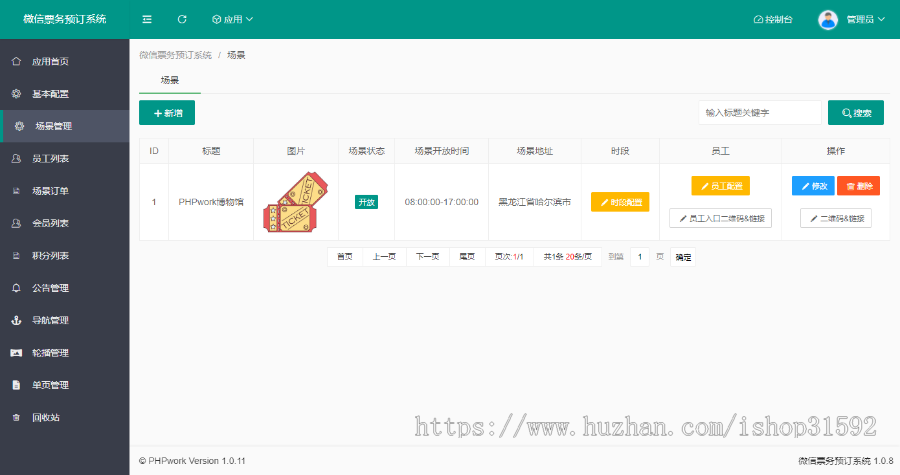Open 公告管理 in sidebar
Screen dimensions: 900x475
coord(65,288)
